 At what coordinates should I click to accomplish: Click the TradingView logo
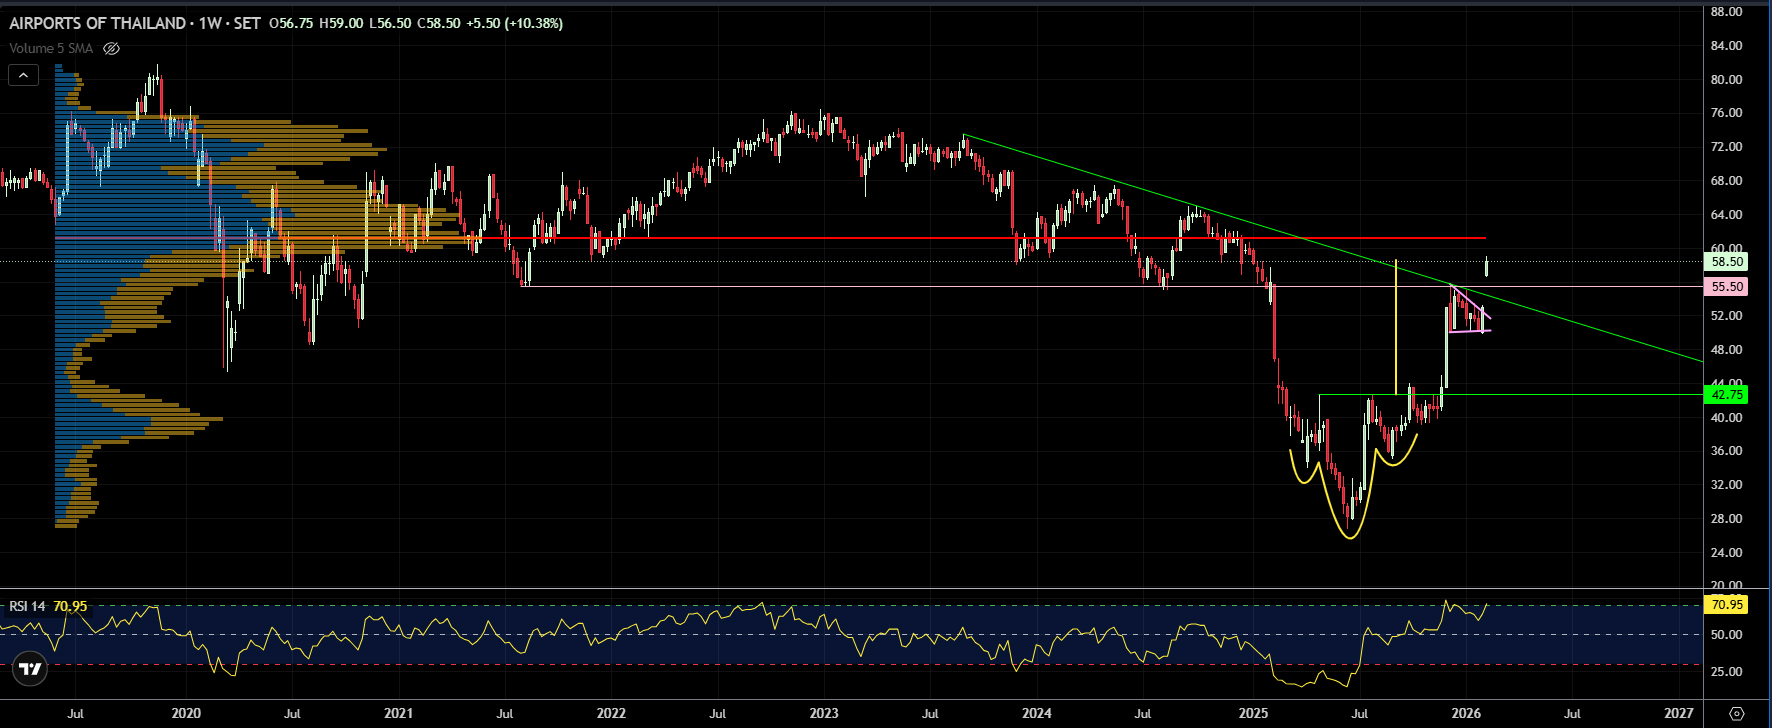tap(30, 669)
